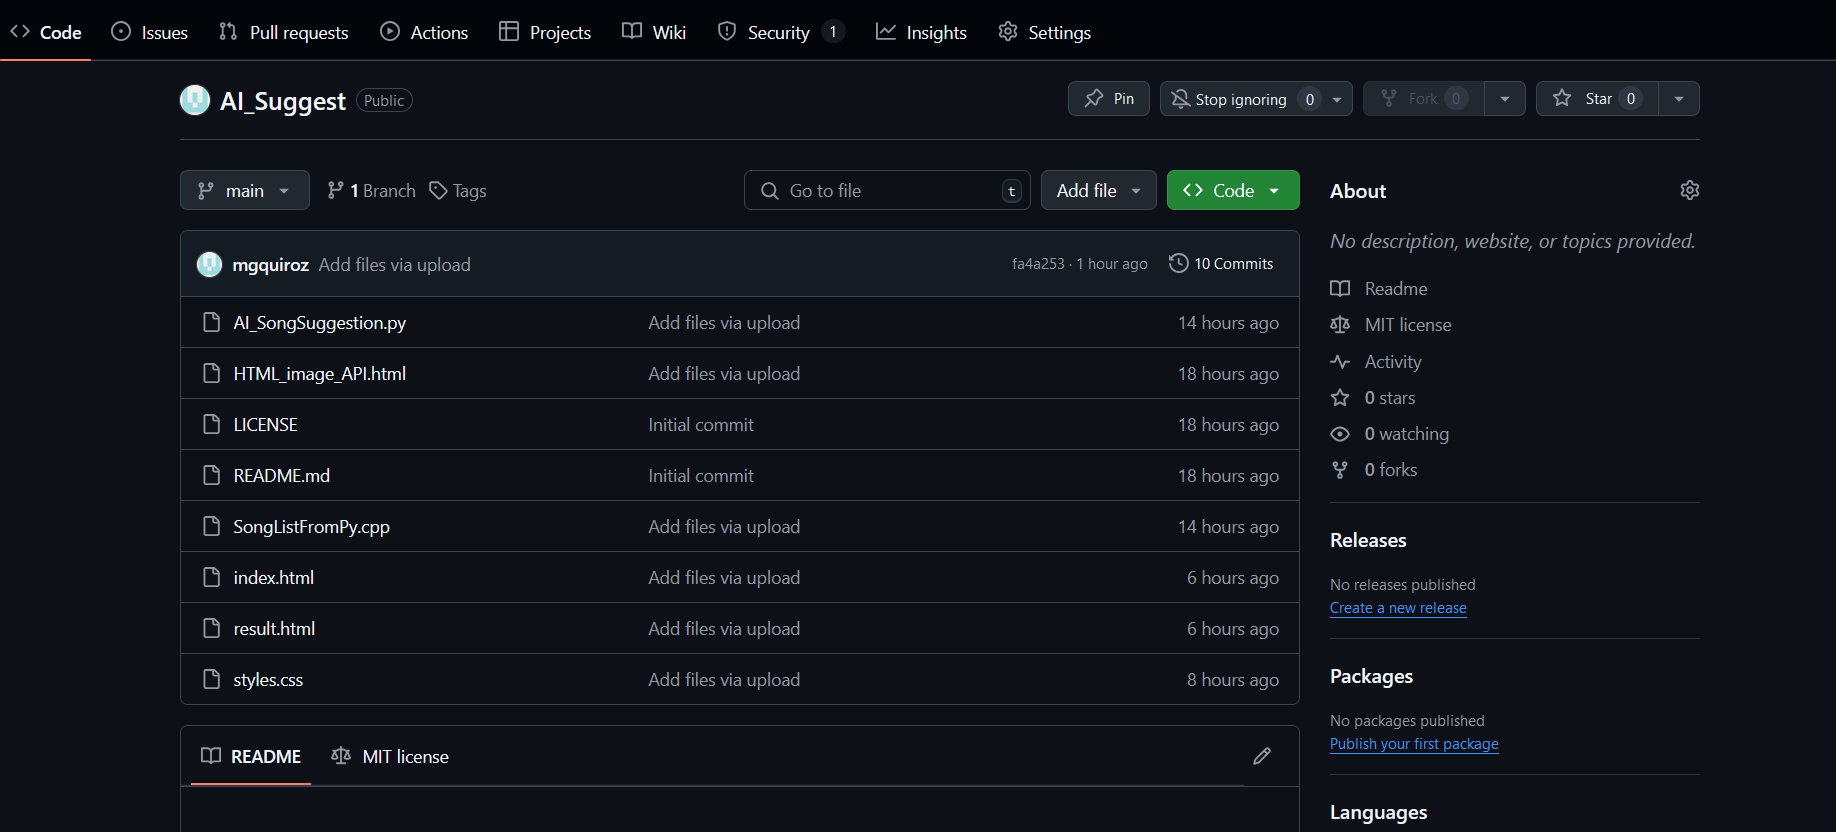Screen dimensions: 1836x832
Task: Open the Stop ignoring notifications dropdown
Action: tap(1256, 99)
